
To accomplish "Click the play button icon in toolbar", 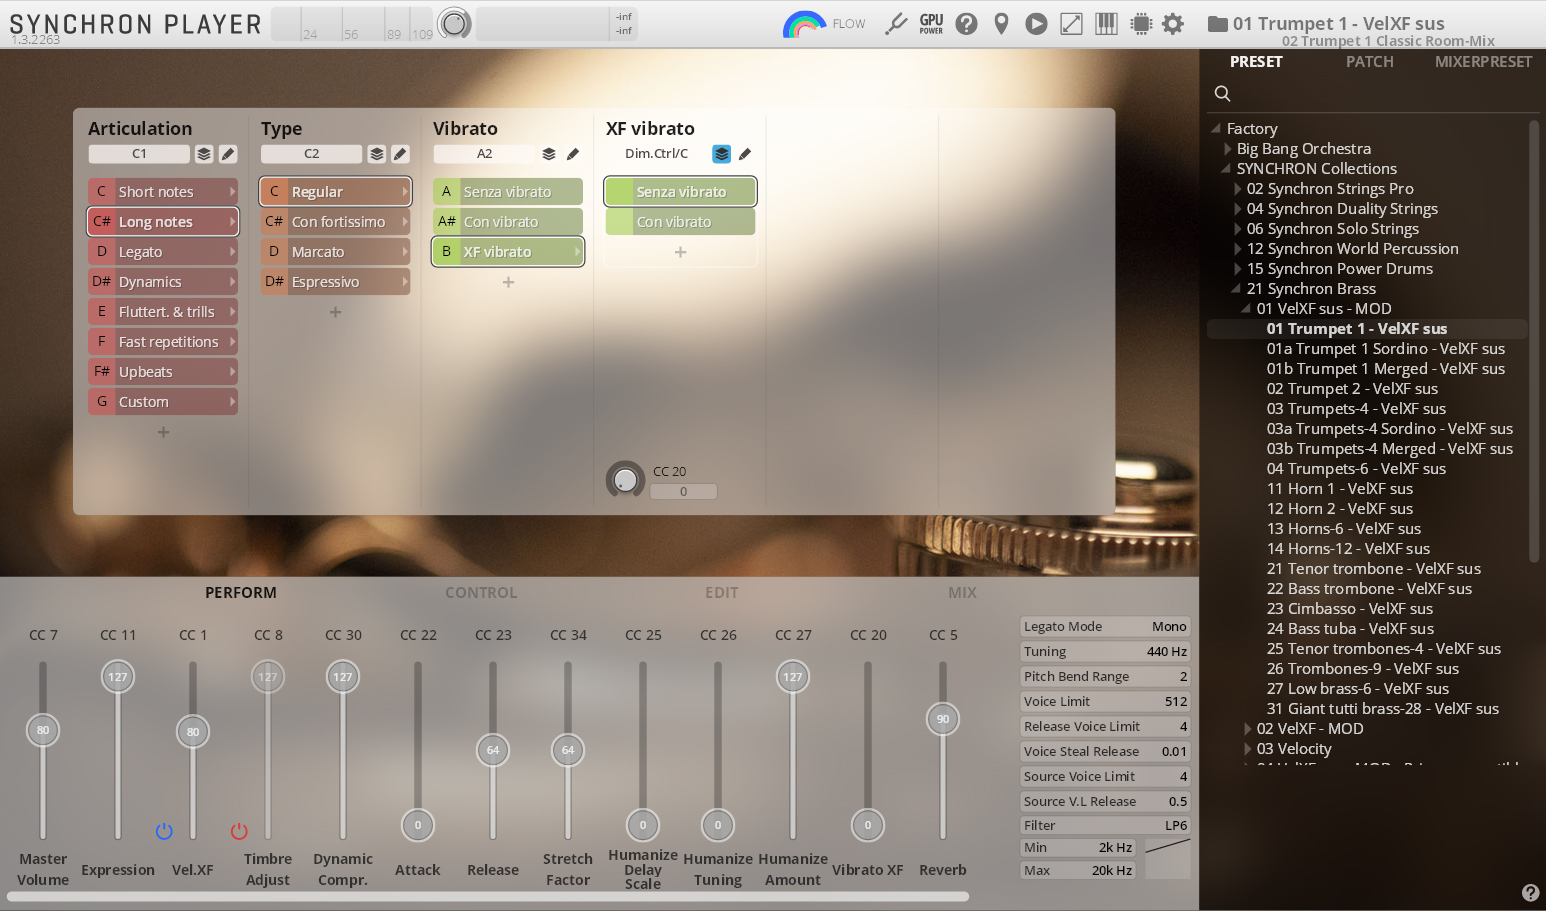I will point(1036,24).
